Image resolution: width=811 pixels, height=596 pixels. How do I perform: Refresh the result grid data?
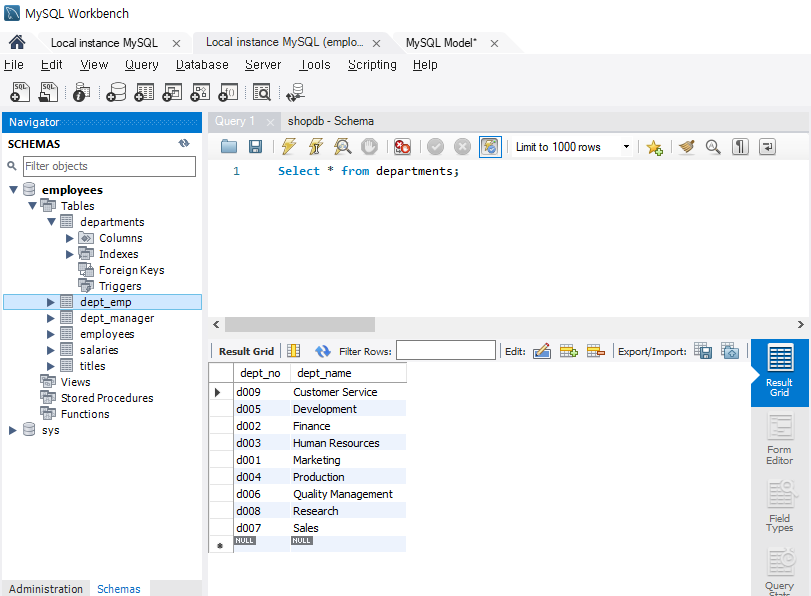pos(322,351)
